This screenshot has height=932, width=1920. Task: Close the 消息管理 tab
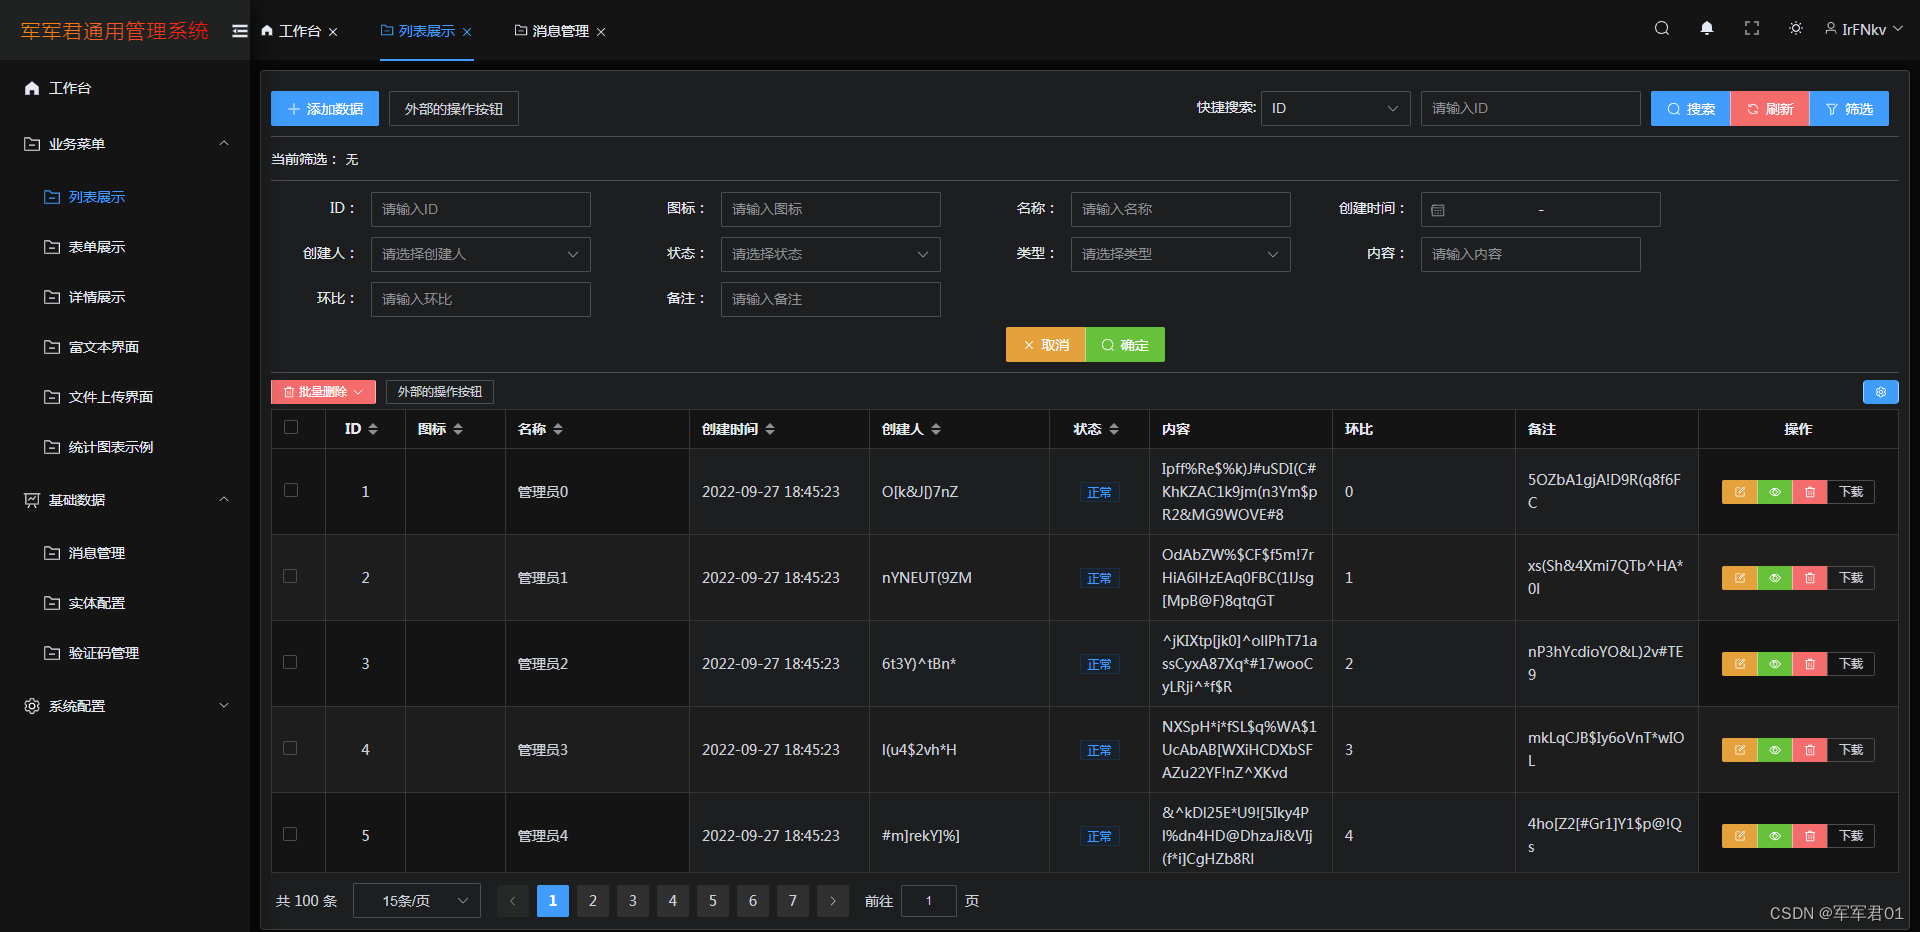tap(601, 32)
